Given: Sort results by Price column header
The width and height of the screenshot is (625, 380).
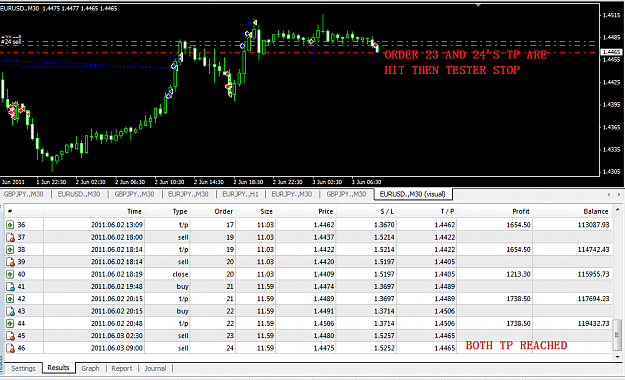Looking at the screenshot, I should point(325,211).
